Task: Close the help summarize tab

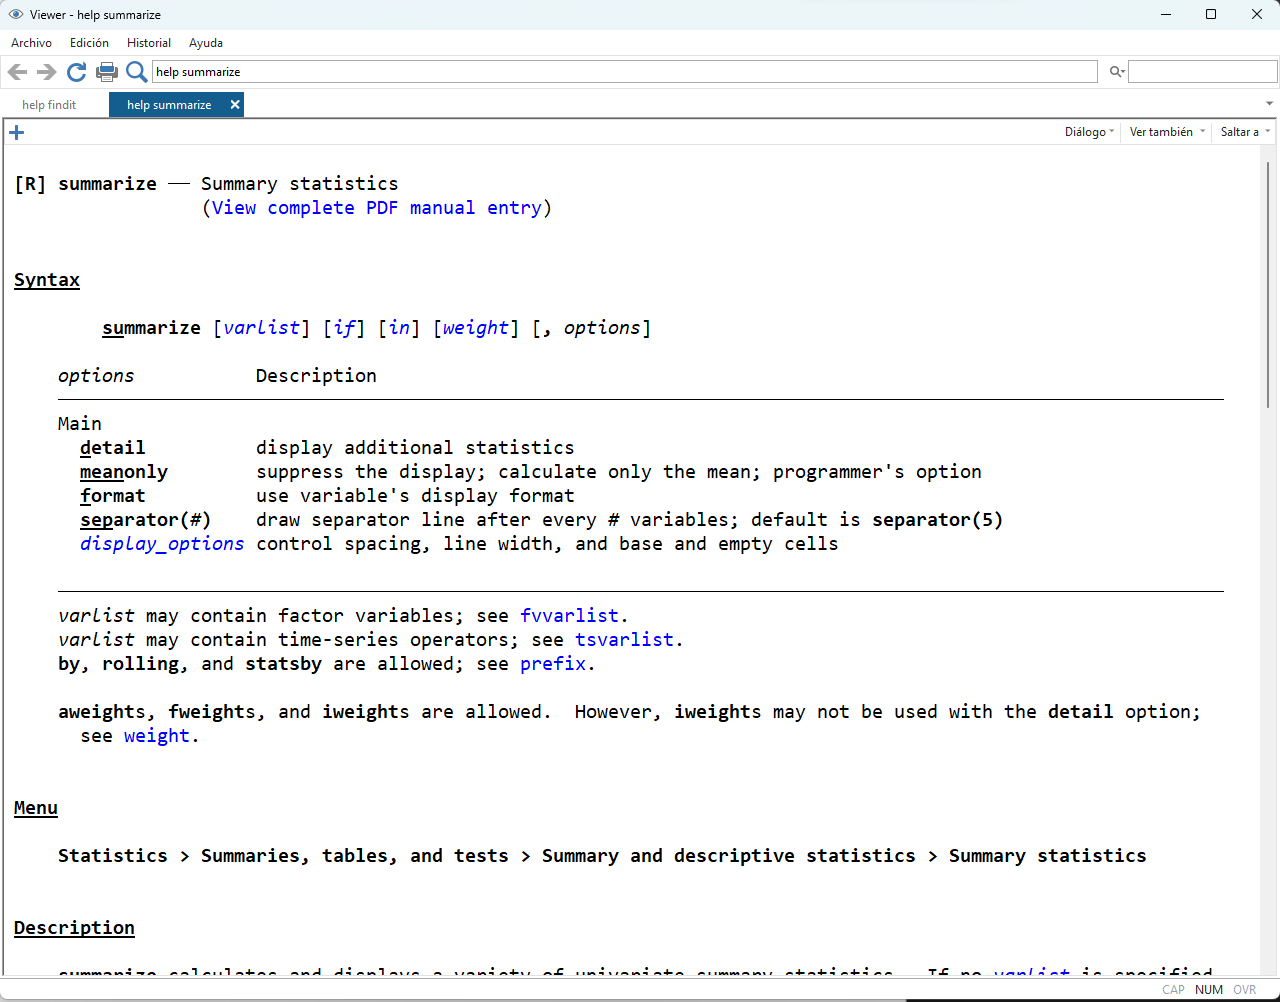Action: tap(235, 104)
